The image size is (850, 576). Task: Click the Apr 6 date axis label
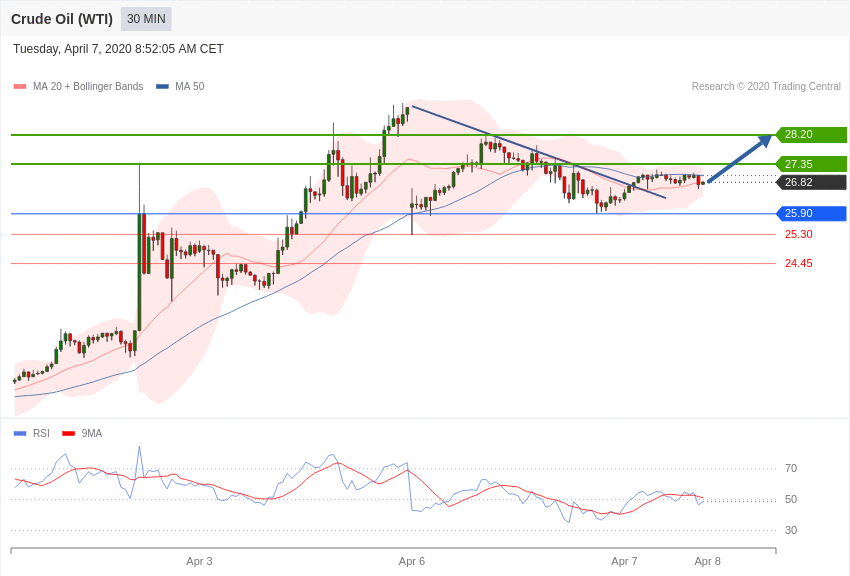pos(412,561)
